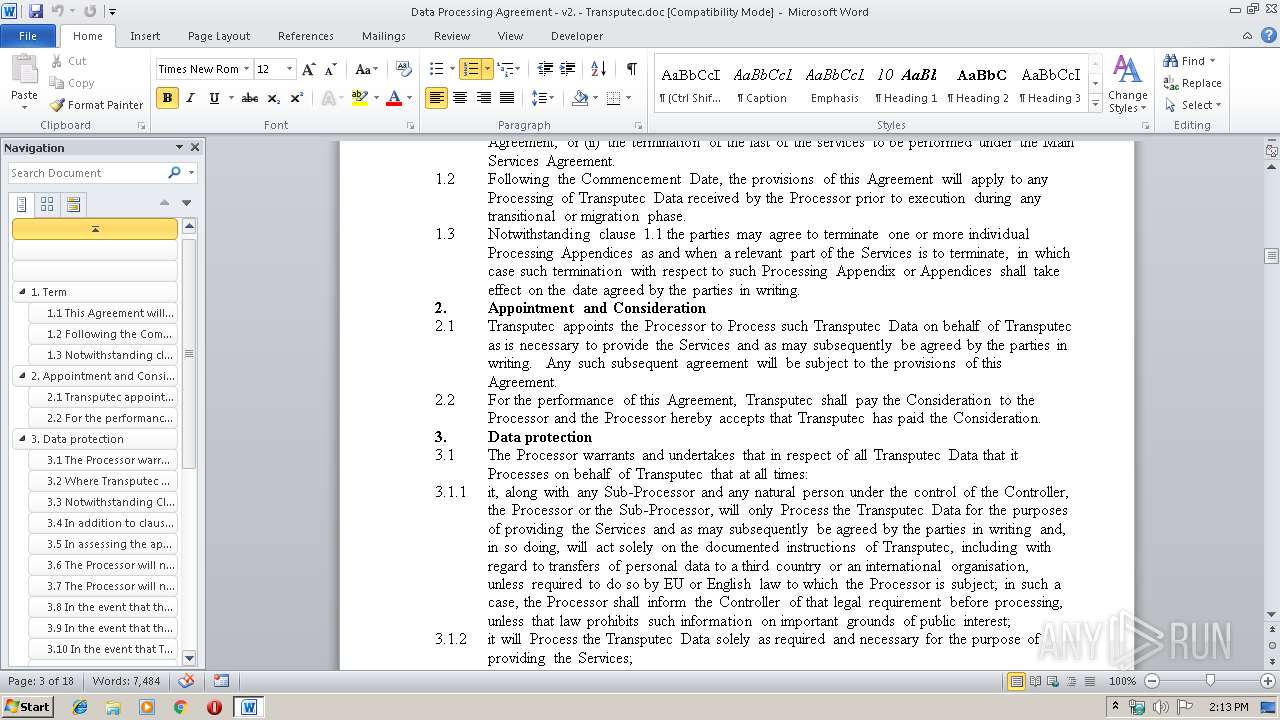This screenshot has height=720, width=1280.
Task: Open the font size dropdown
Action: click(x=290, y=69)
